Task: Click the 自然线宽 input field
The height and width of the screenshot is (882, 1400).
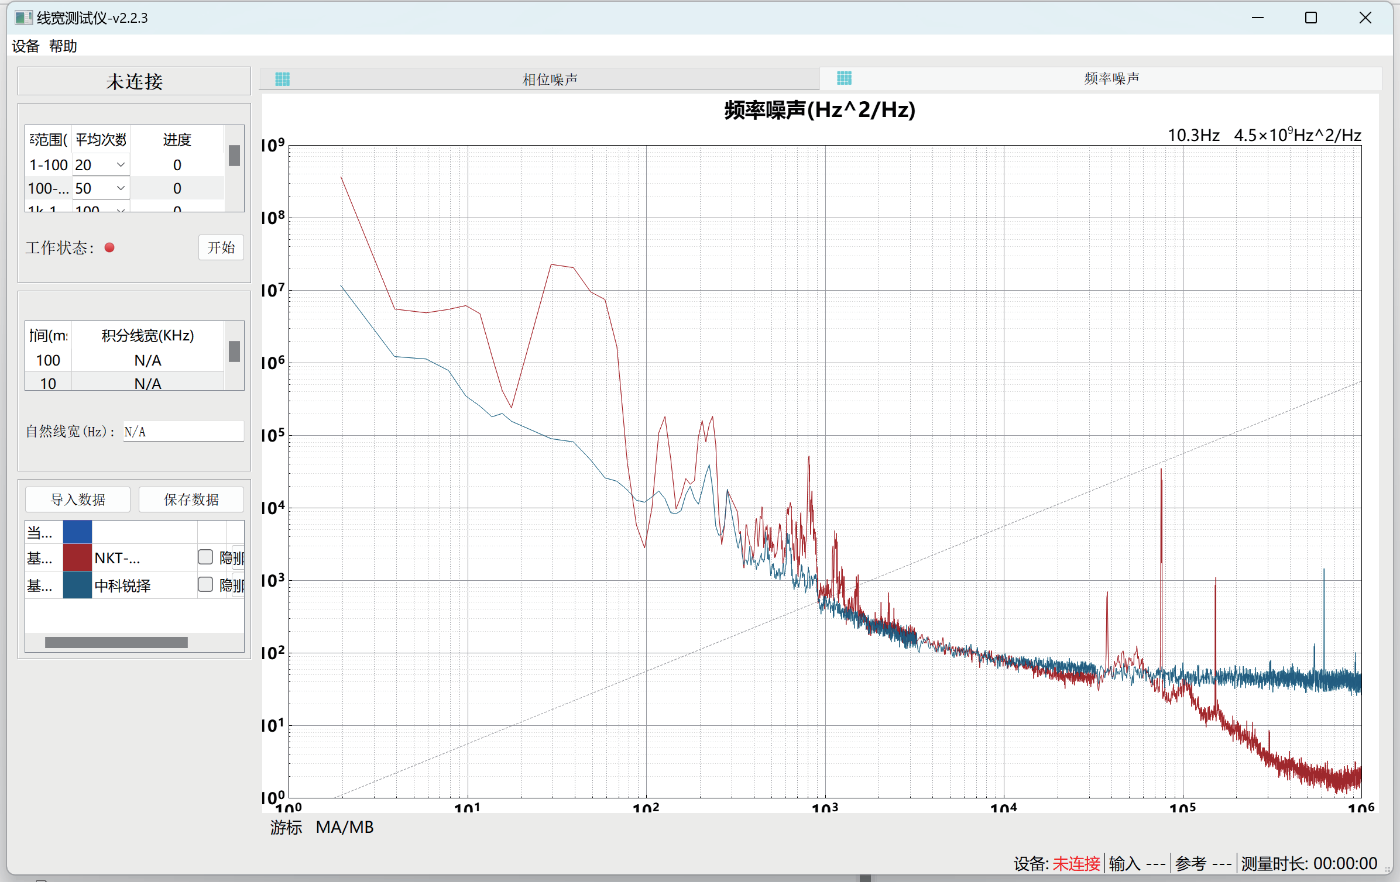Action: (x=183, y=431)
